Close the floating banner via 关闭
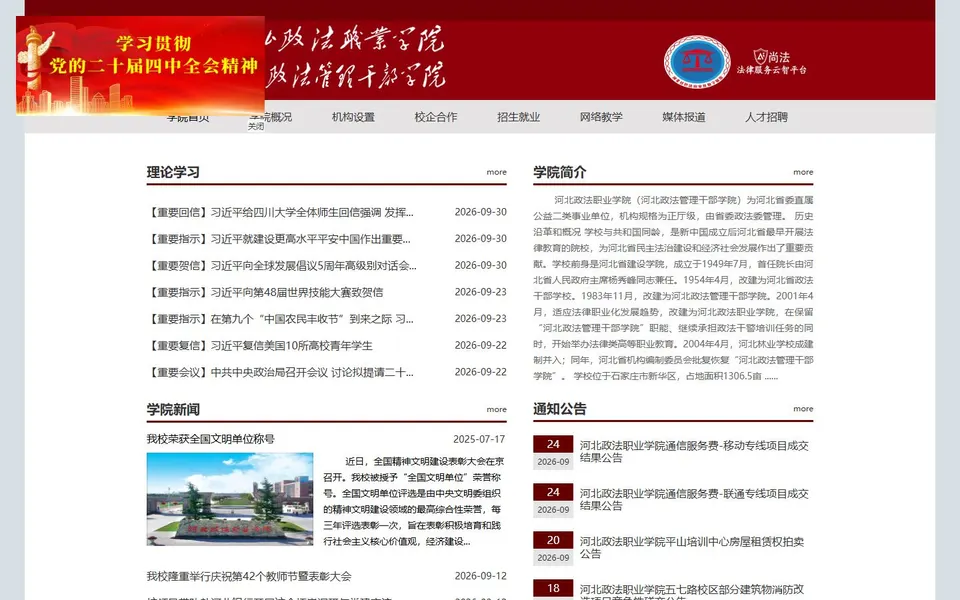 point(256,126)
